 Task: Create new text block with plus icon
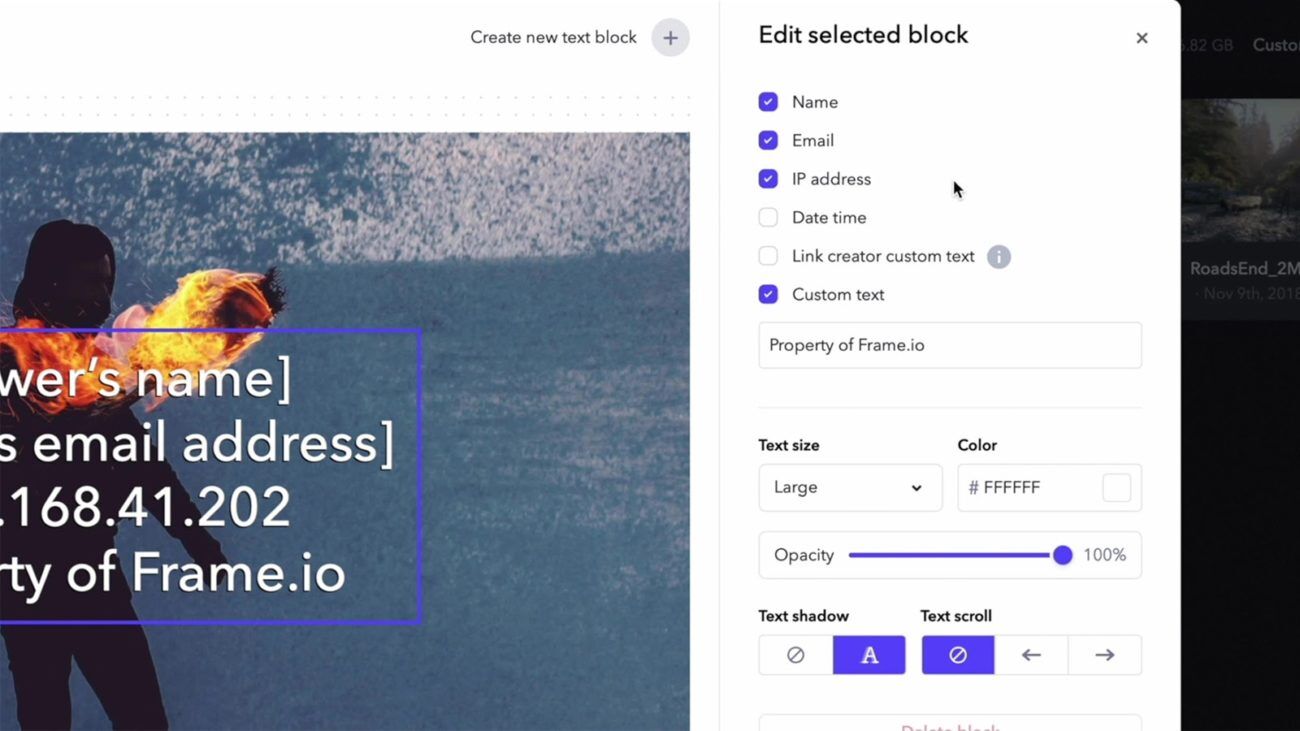668,37
